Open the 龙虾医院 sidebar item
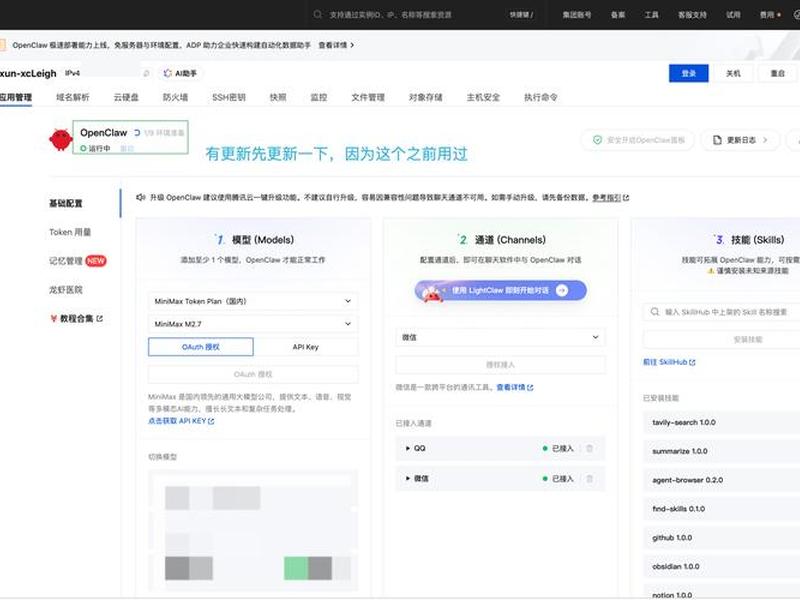 (x=66, y=290)
